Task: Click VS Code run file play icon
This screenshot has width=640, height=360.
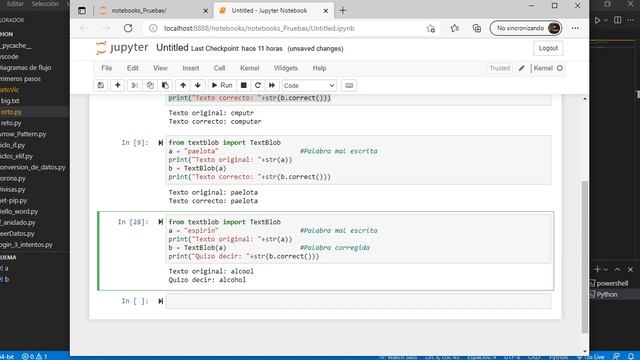Action: (597, 20)
